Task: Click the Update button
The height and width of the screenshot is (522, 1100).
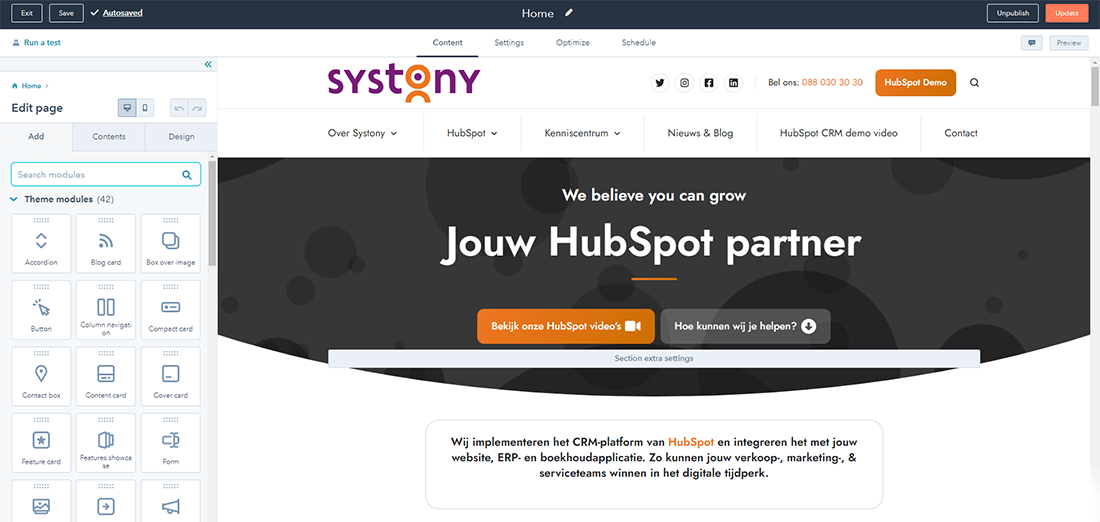Action: (x=1067, y=13)
